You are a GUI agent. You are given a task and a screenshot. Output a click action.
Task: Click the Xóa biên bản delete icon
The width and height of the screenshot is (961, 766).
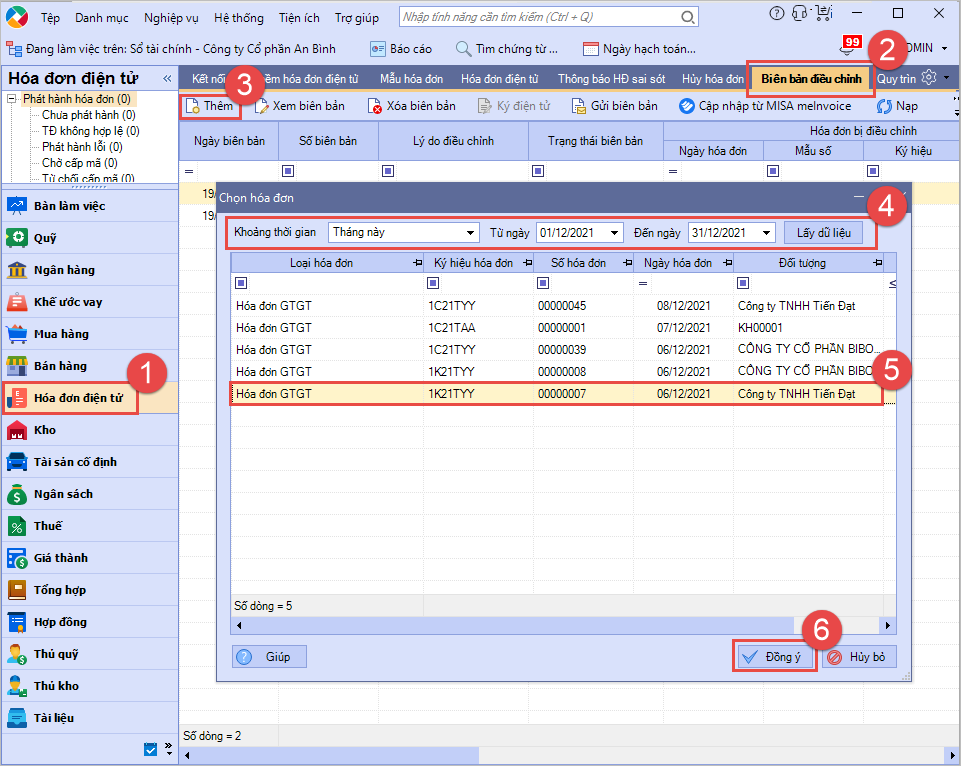click(x=375, y=106)
